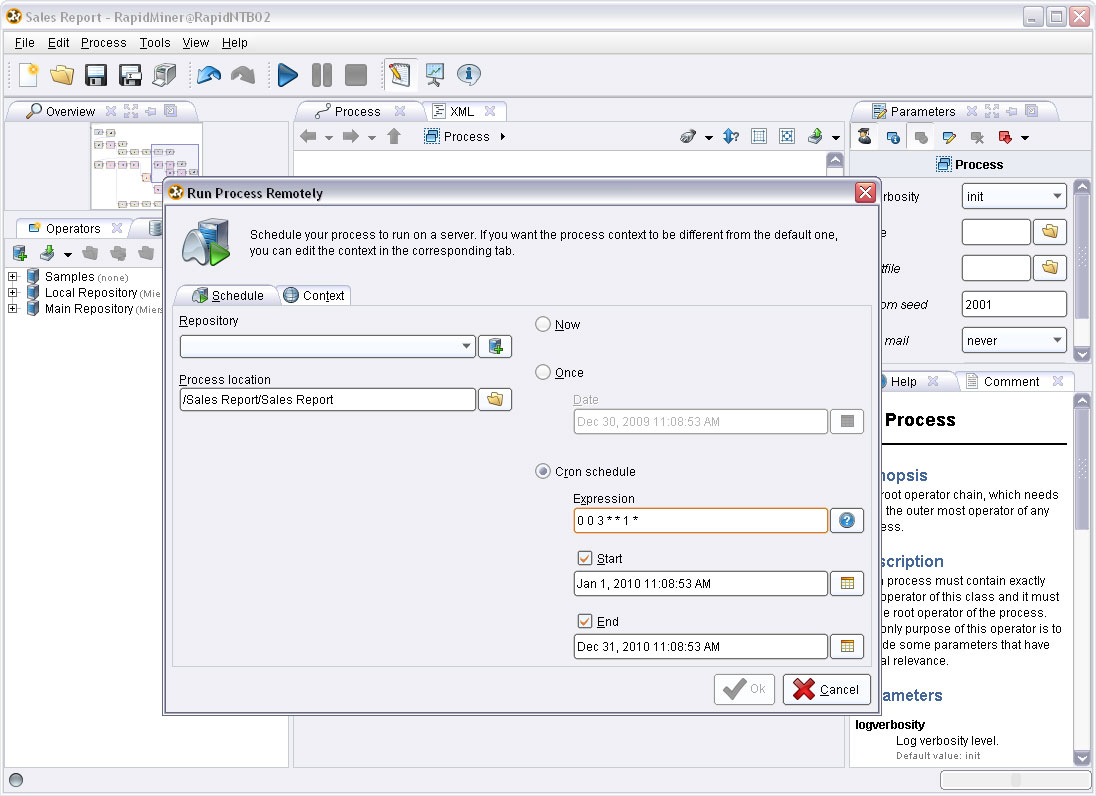1096x796 pixels.
Task: Click the Stop process toolbar icon
Action: (355, 75)
